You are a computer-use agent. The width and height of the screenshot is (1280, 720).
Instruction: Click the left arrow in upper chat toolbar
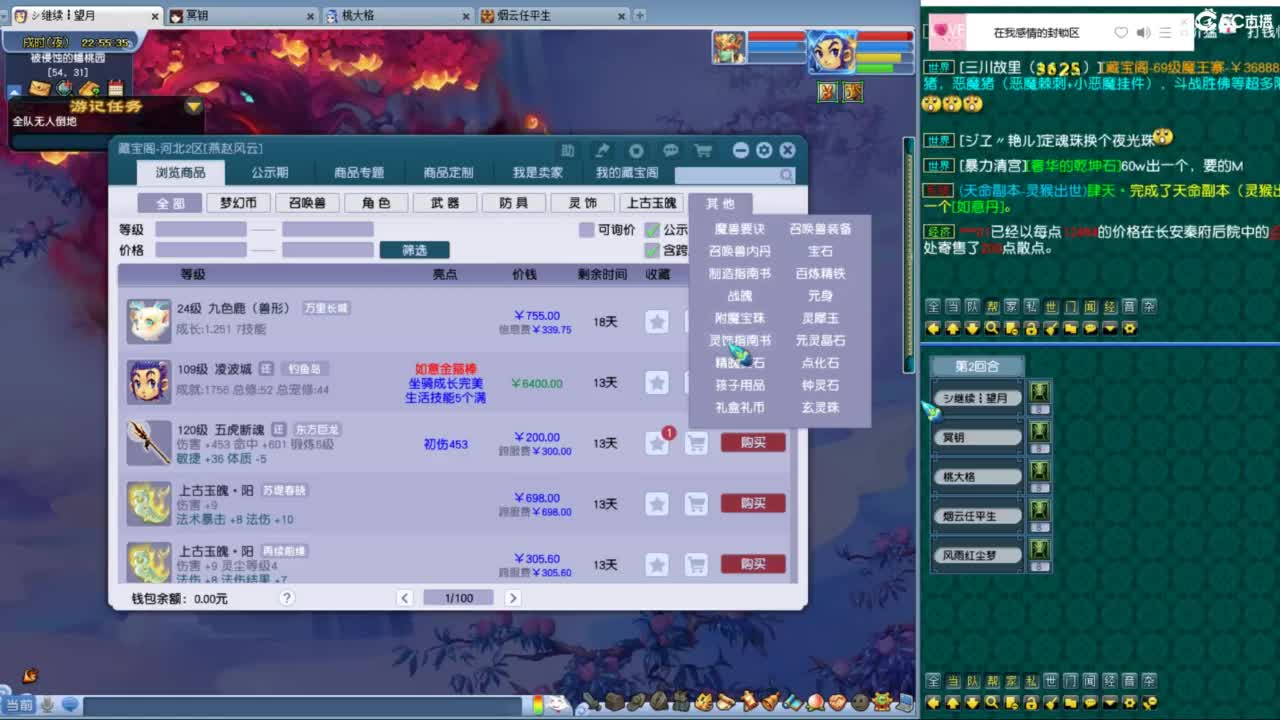pyautogui.click(x=933, y=328)
